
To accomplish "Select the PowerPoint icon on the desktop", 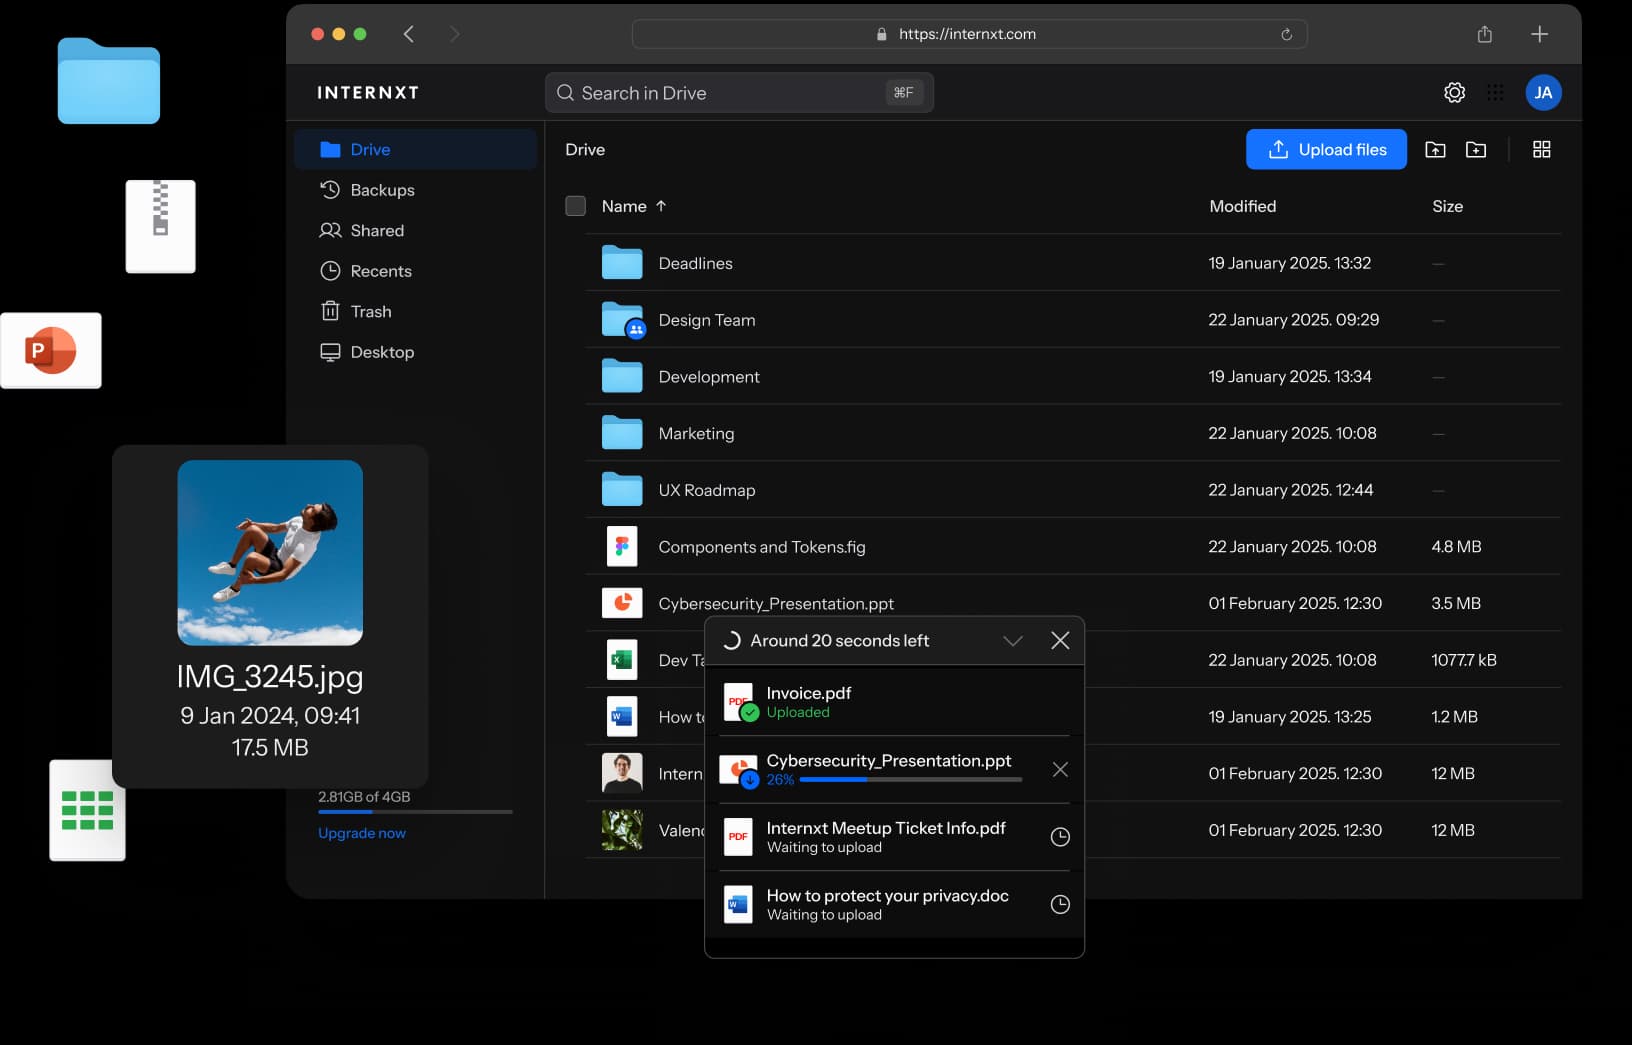I will 50,350.
